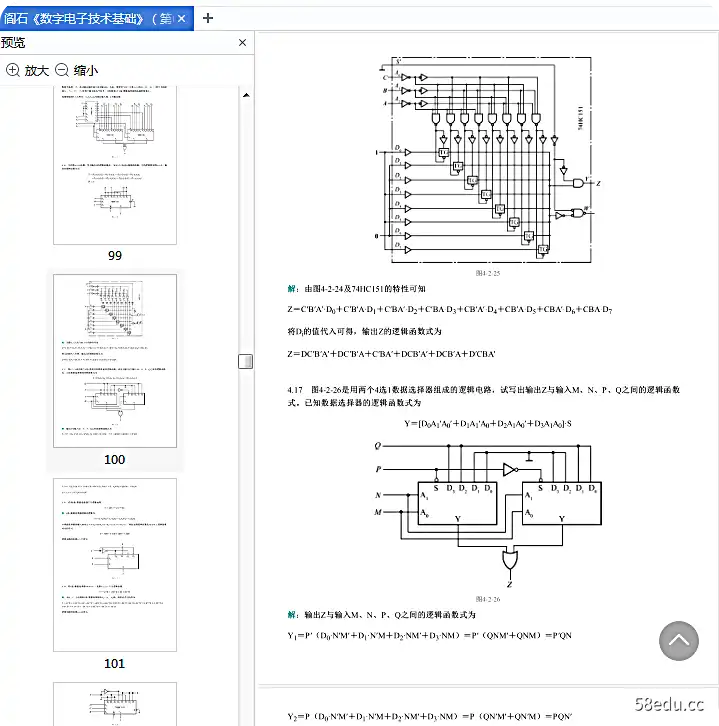Click problem 4.17 heading text
This screenshot has height=726, width=719.
click(483, 396)
